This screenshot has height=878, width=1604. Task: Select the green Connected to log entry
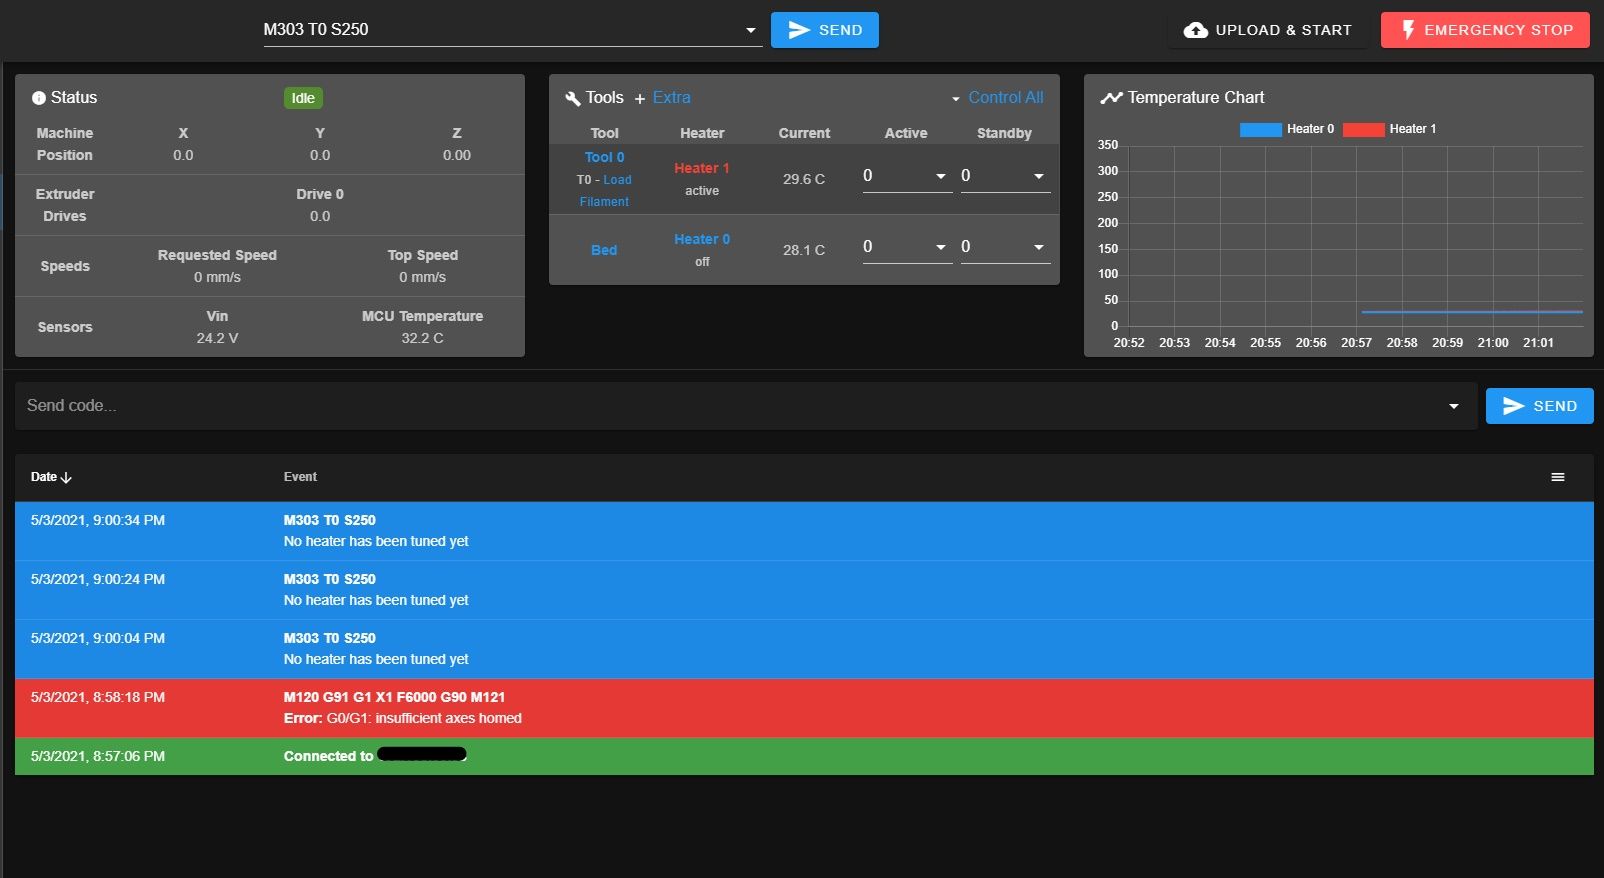(x=804, y=756)
